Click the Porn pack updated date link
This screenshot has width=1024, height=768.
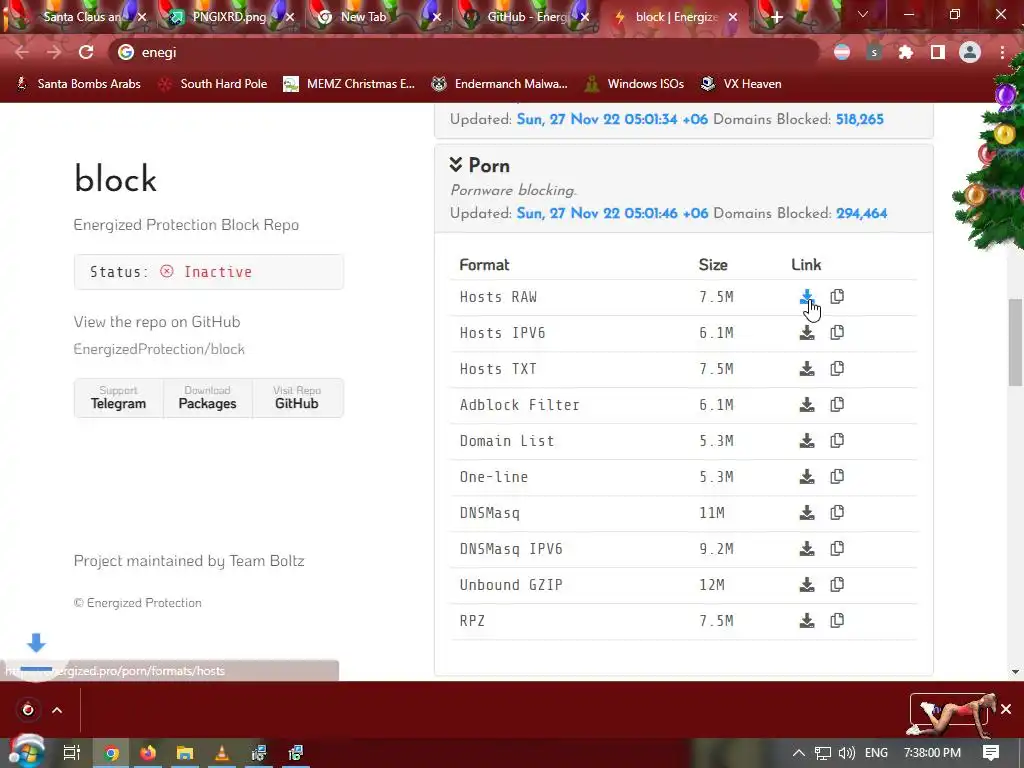click(613, 213)
